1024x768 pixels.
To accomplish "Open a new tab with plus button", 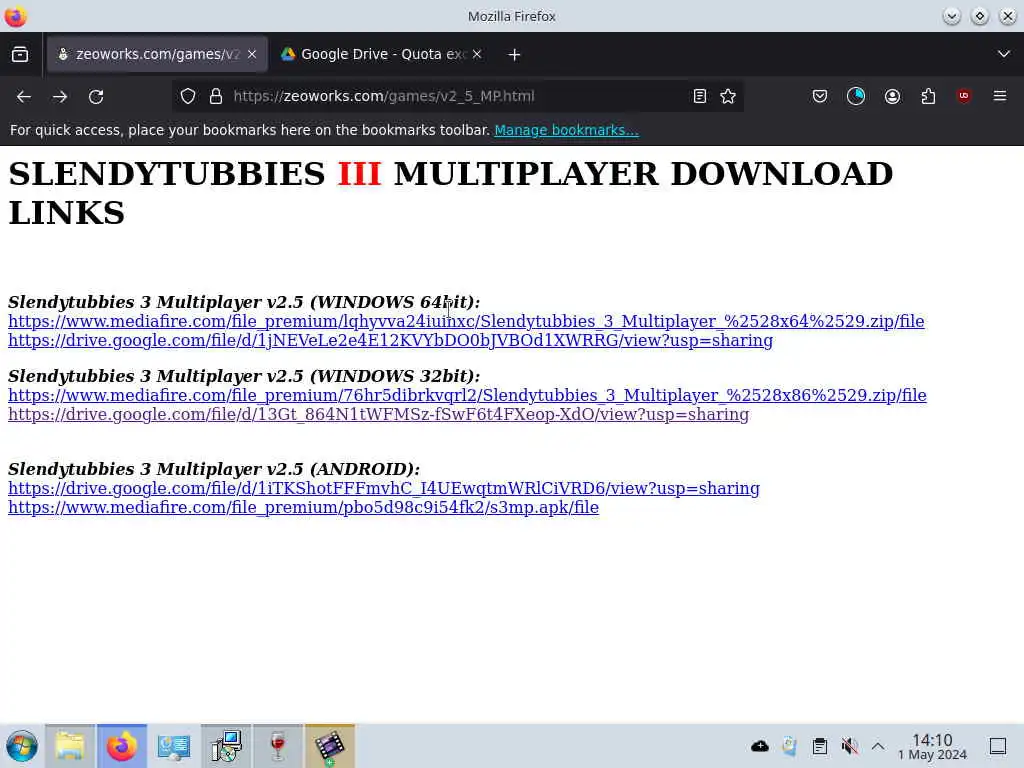I will (x=515, y=55).
